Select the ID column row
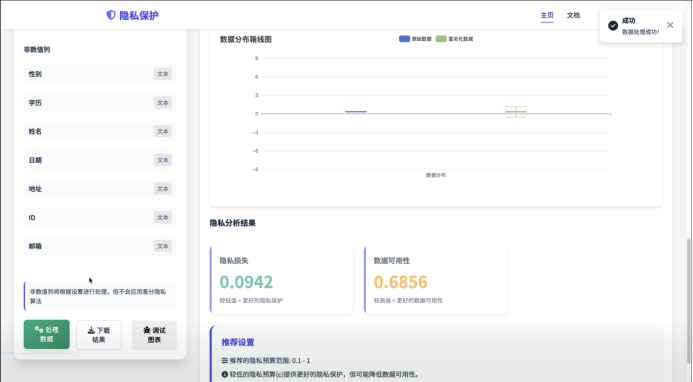693x382 pixels. click(x=100, y=218)
